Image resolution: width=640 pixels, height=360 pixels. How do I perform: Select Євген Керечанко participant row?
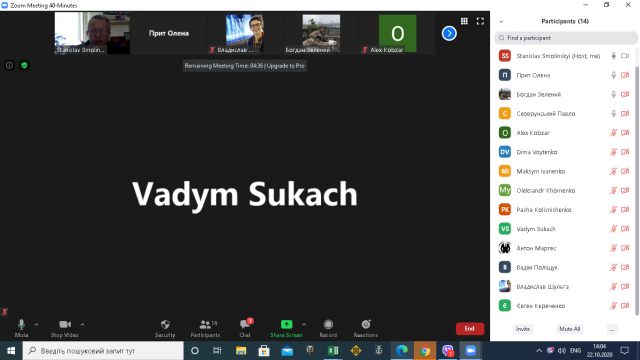[x=564, y=306]
